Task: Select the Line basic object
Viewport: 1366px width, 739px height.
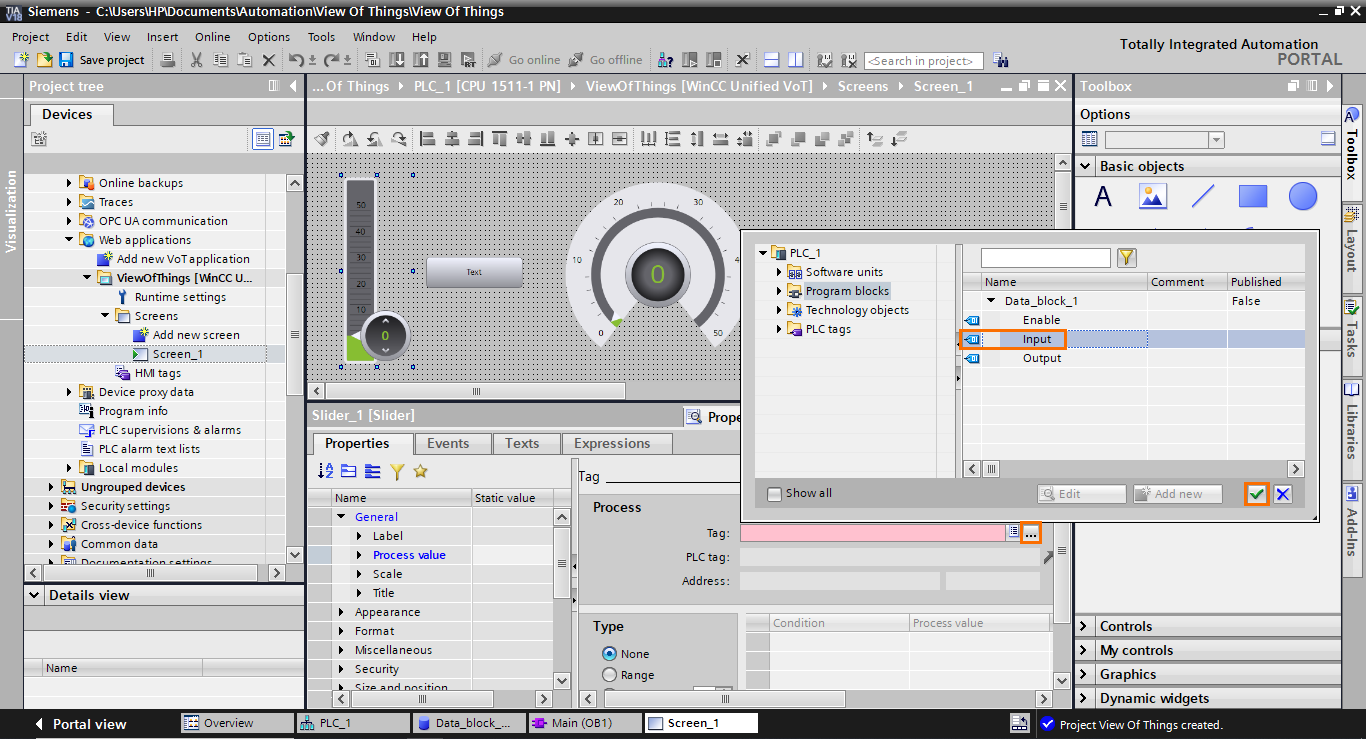Action: pos(1203,196)
